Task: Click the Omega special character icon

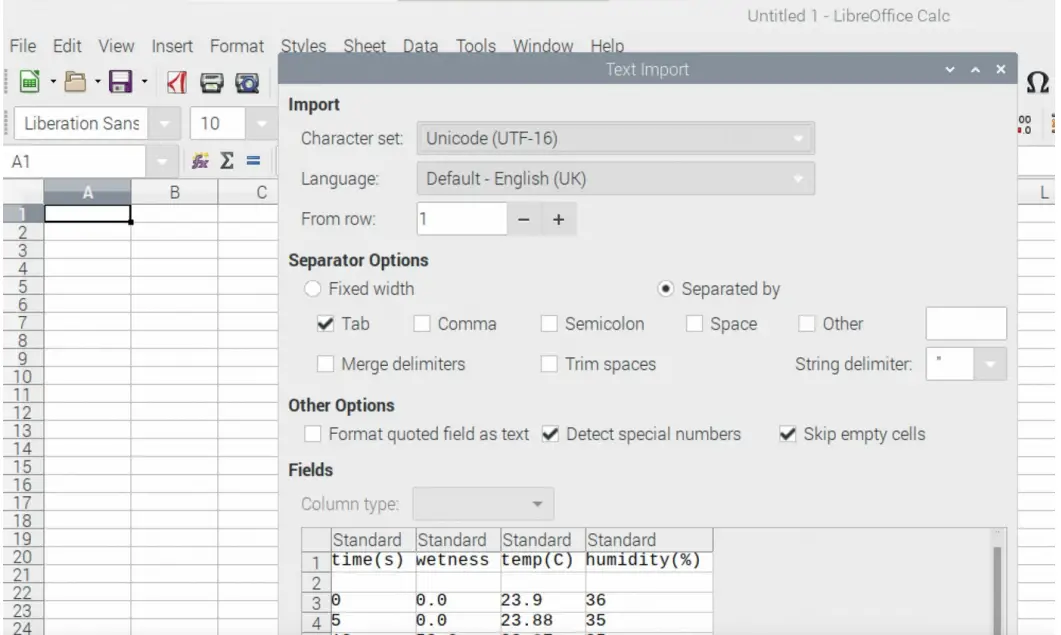Action: click(x=1037, y=83)
